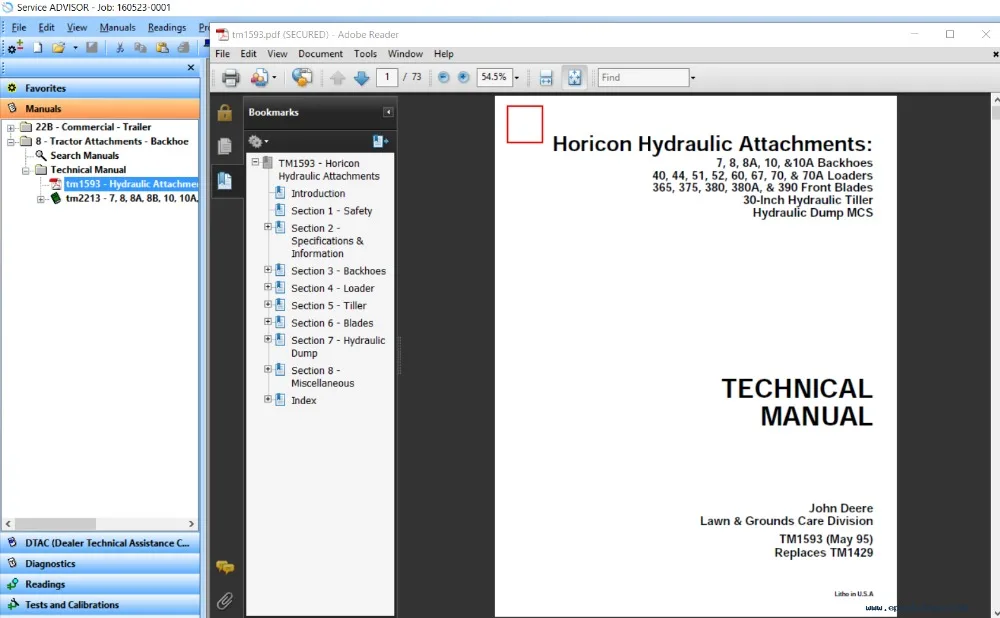Toggle the Fit Page view button

tap(575, 78)
